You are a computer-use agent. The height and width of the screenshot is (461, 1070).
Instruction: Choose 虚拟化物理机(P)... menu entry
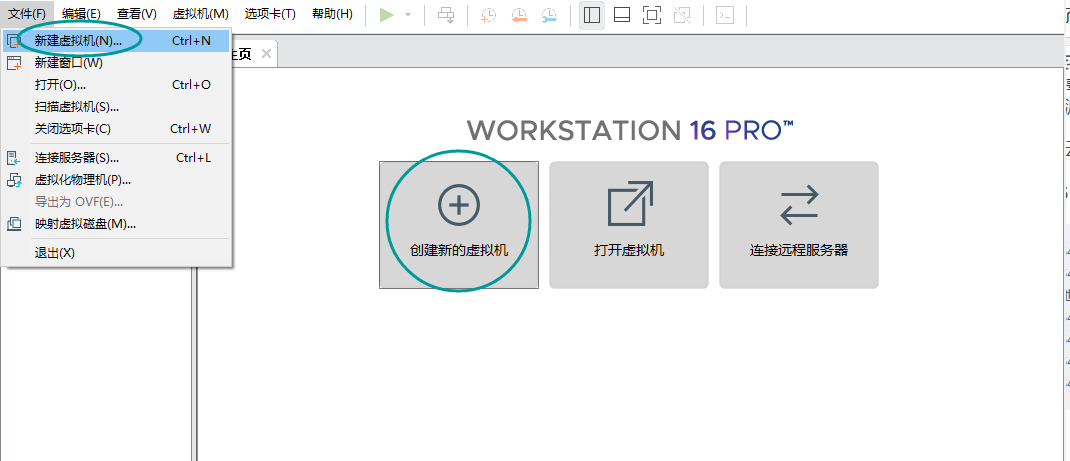(x=117, y=180)
